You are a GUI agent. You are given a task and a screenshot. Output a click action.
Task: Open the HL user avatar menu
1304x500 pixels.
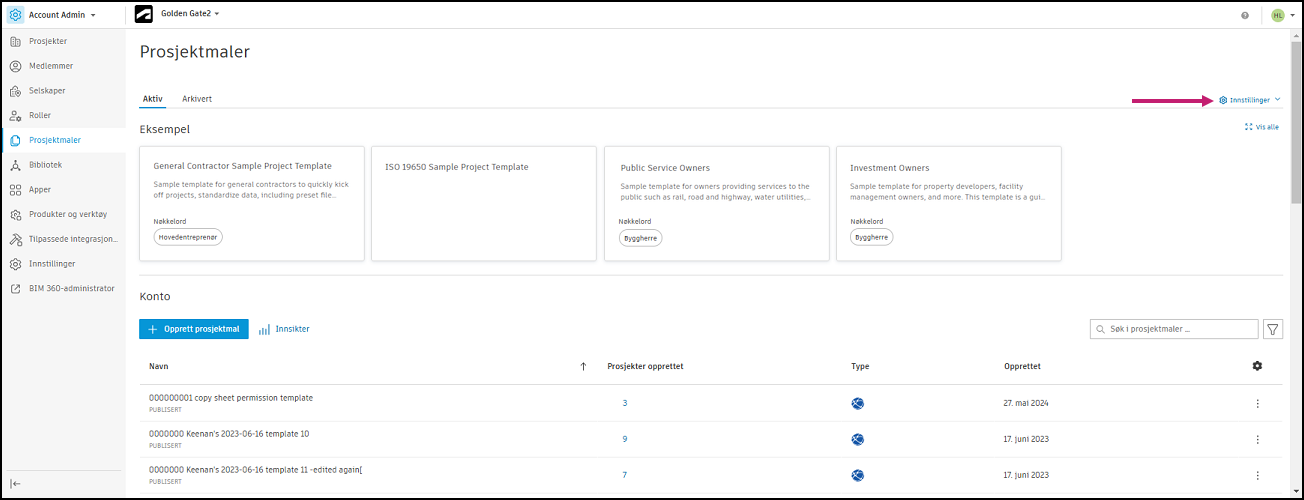pos(1278,15)
